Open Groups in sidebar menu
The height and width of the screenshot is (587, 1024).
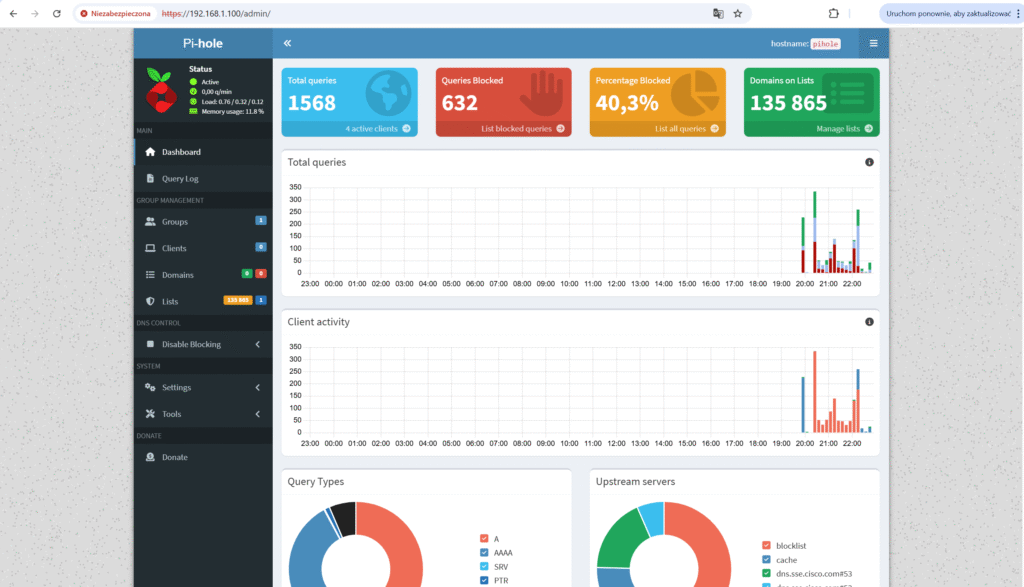click(174, 222)
